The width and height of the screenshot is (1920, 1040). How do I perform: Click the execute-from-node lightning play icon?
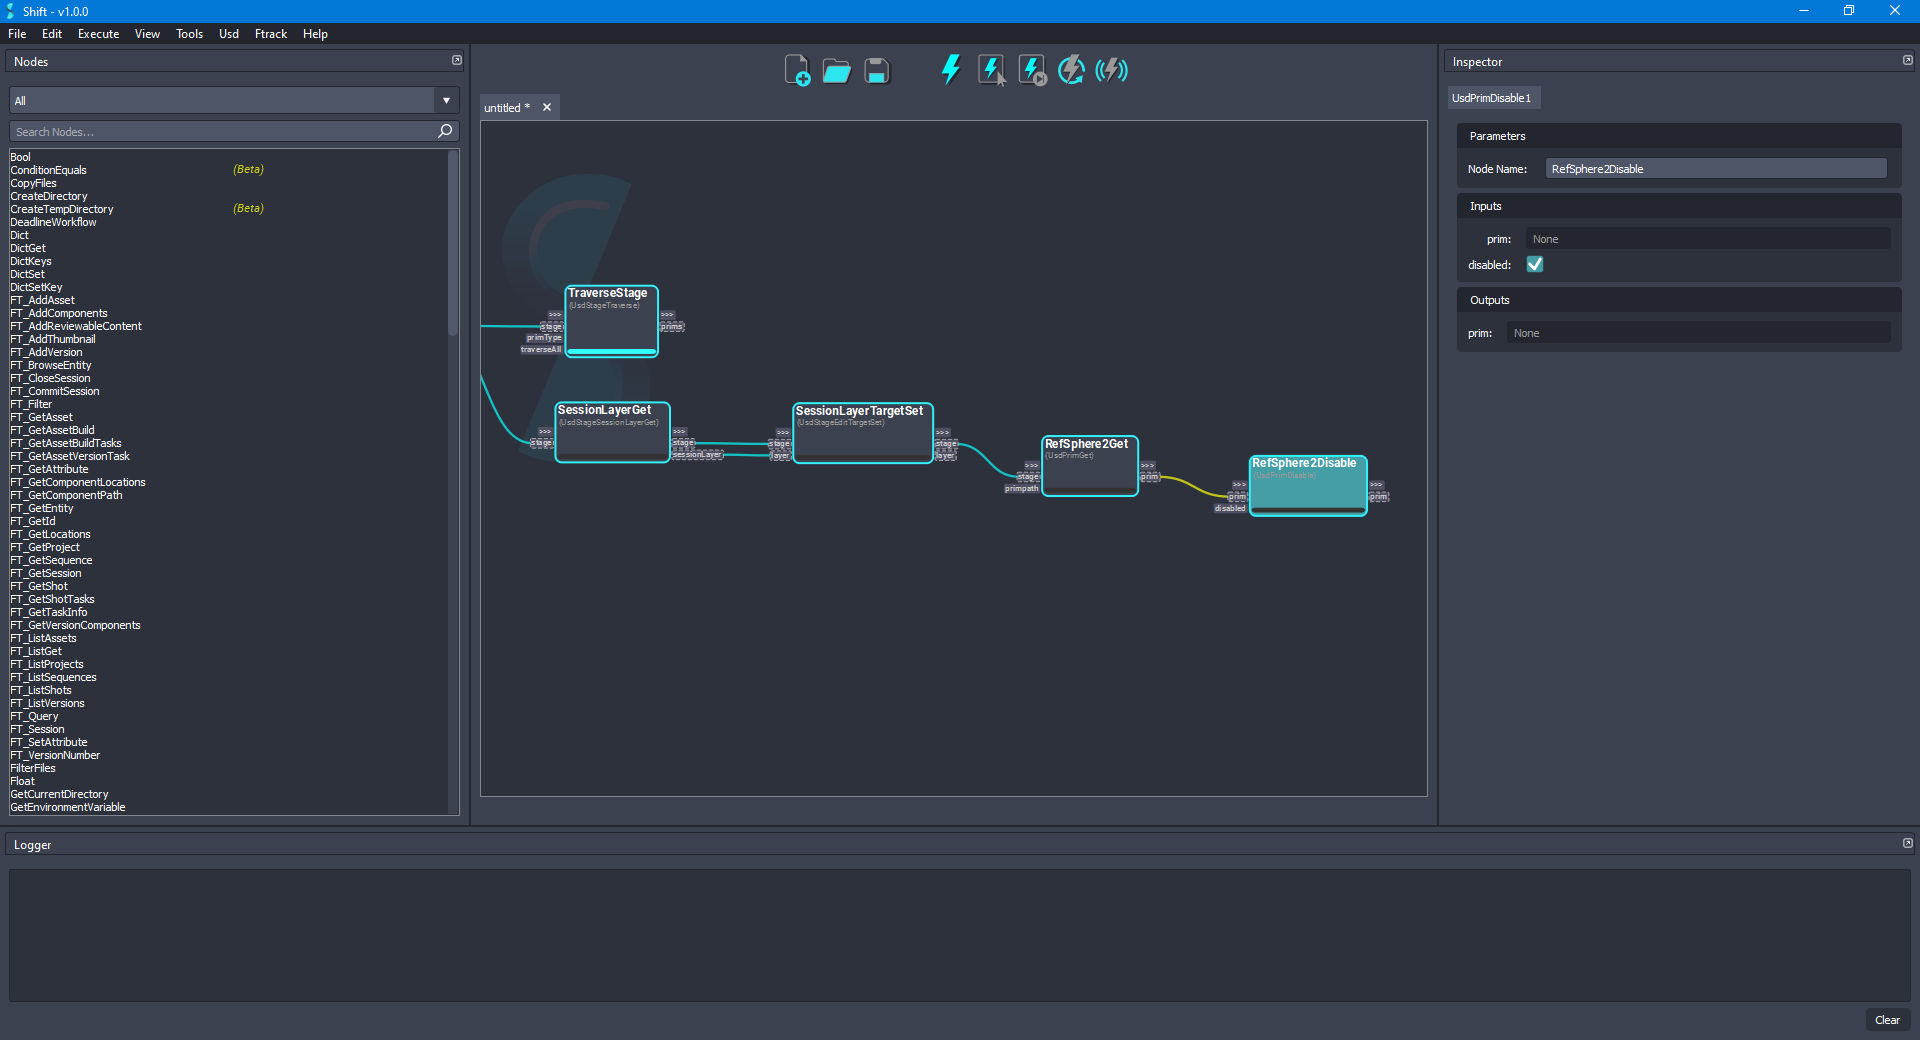tap(1032, 70)
